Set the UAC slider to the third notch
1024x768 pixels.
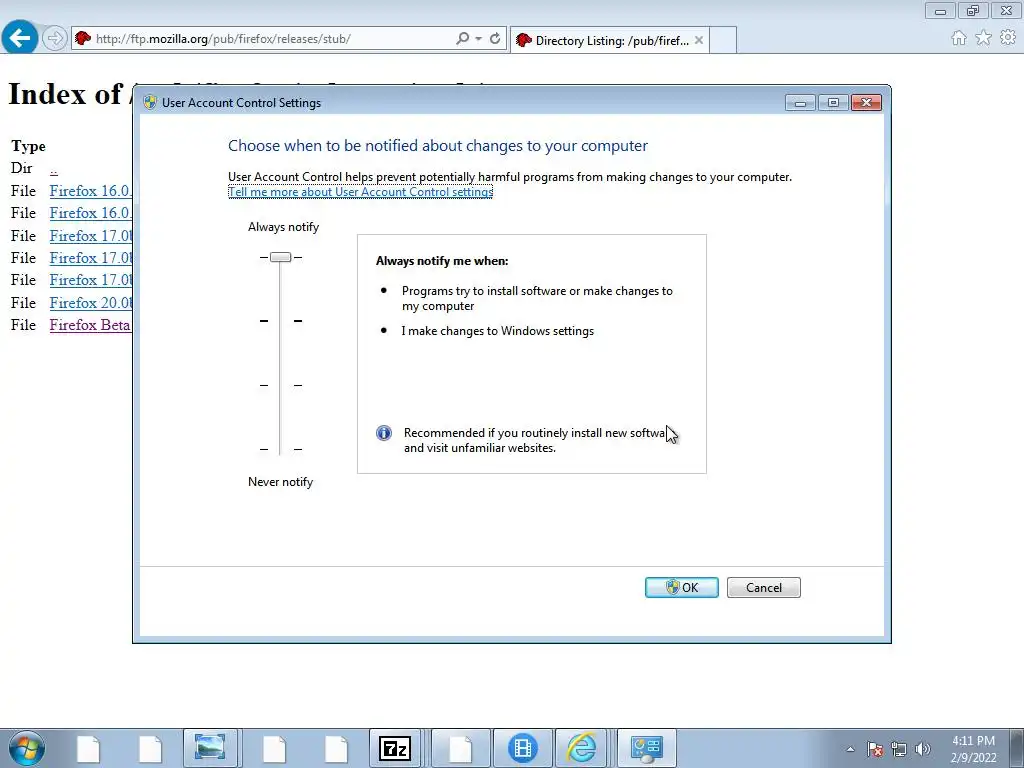280,385
